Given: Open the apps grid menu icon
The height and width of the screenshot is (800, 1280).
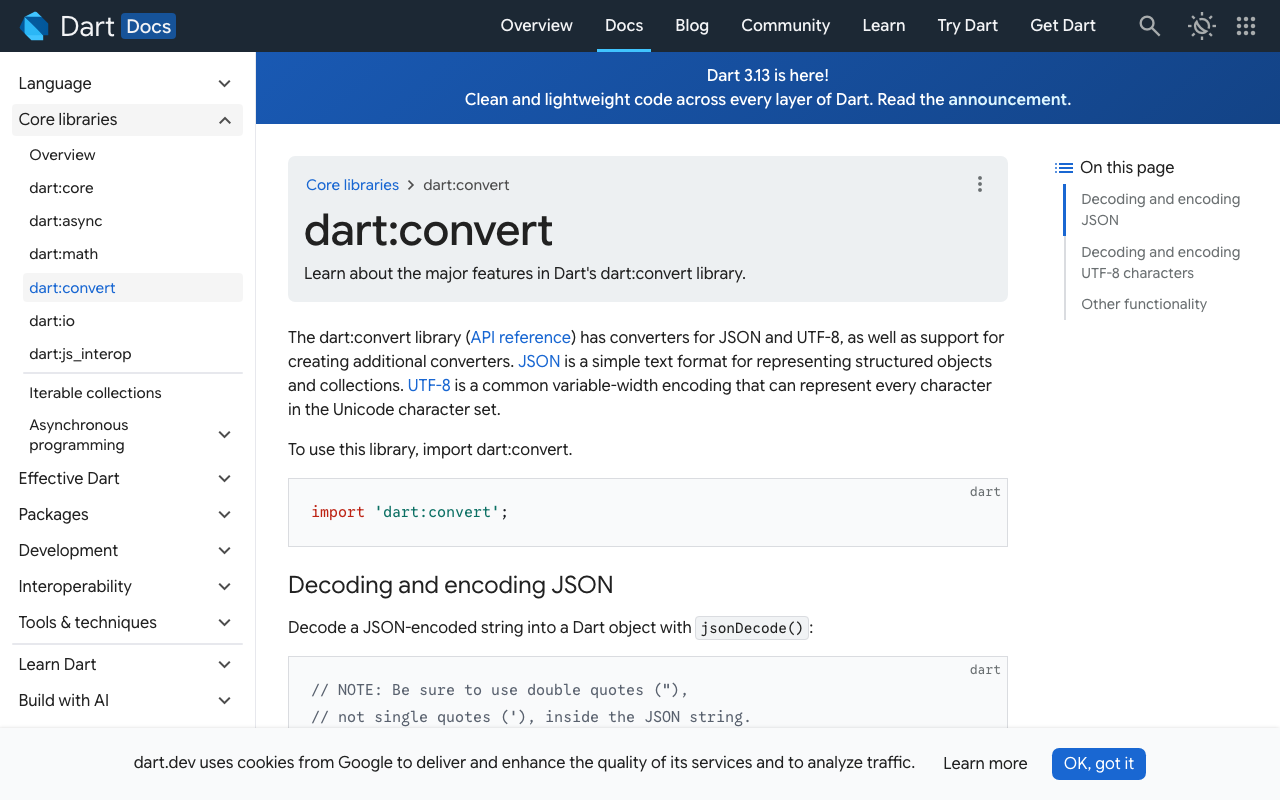Looking at the screenshot, I should 1246,26.
